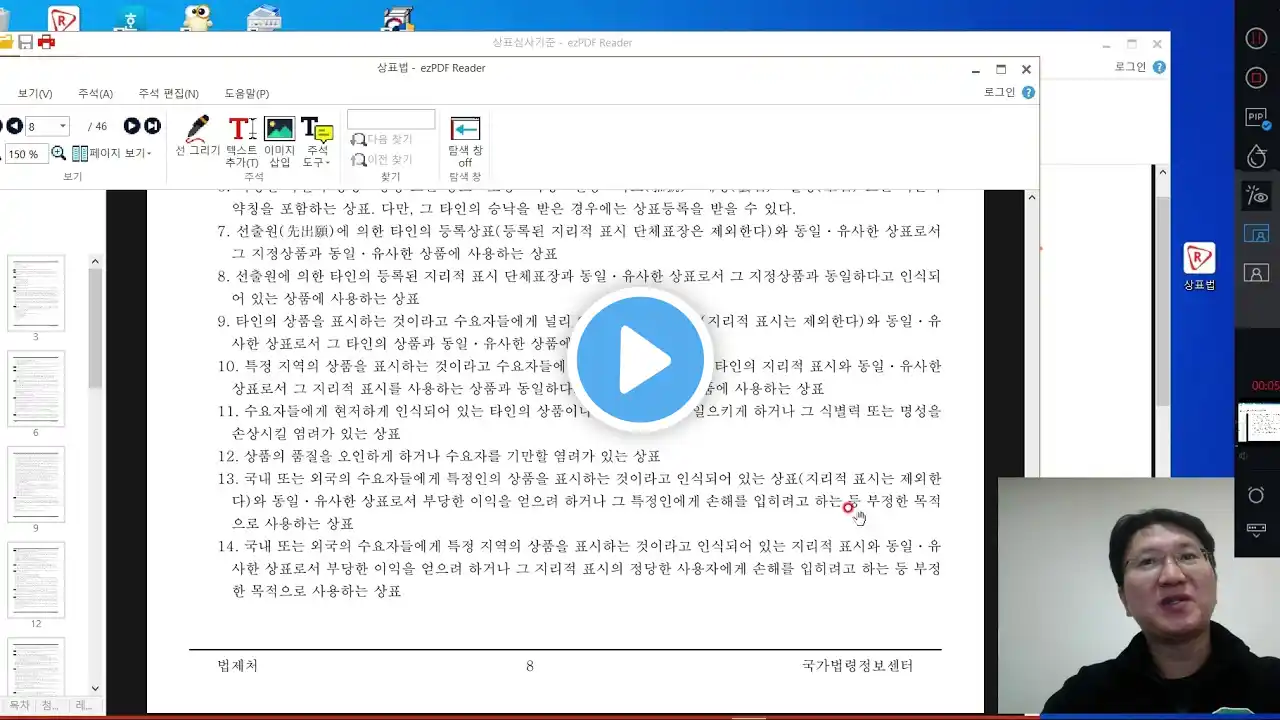Click 로그인 in the 상표법 window
Image resolution: width=1280 pixels, height=720 pixels.
coord(1000,92)
